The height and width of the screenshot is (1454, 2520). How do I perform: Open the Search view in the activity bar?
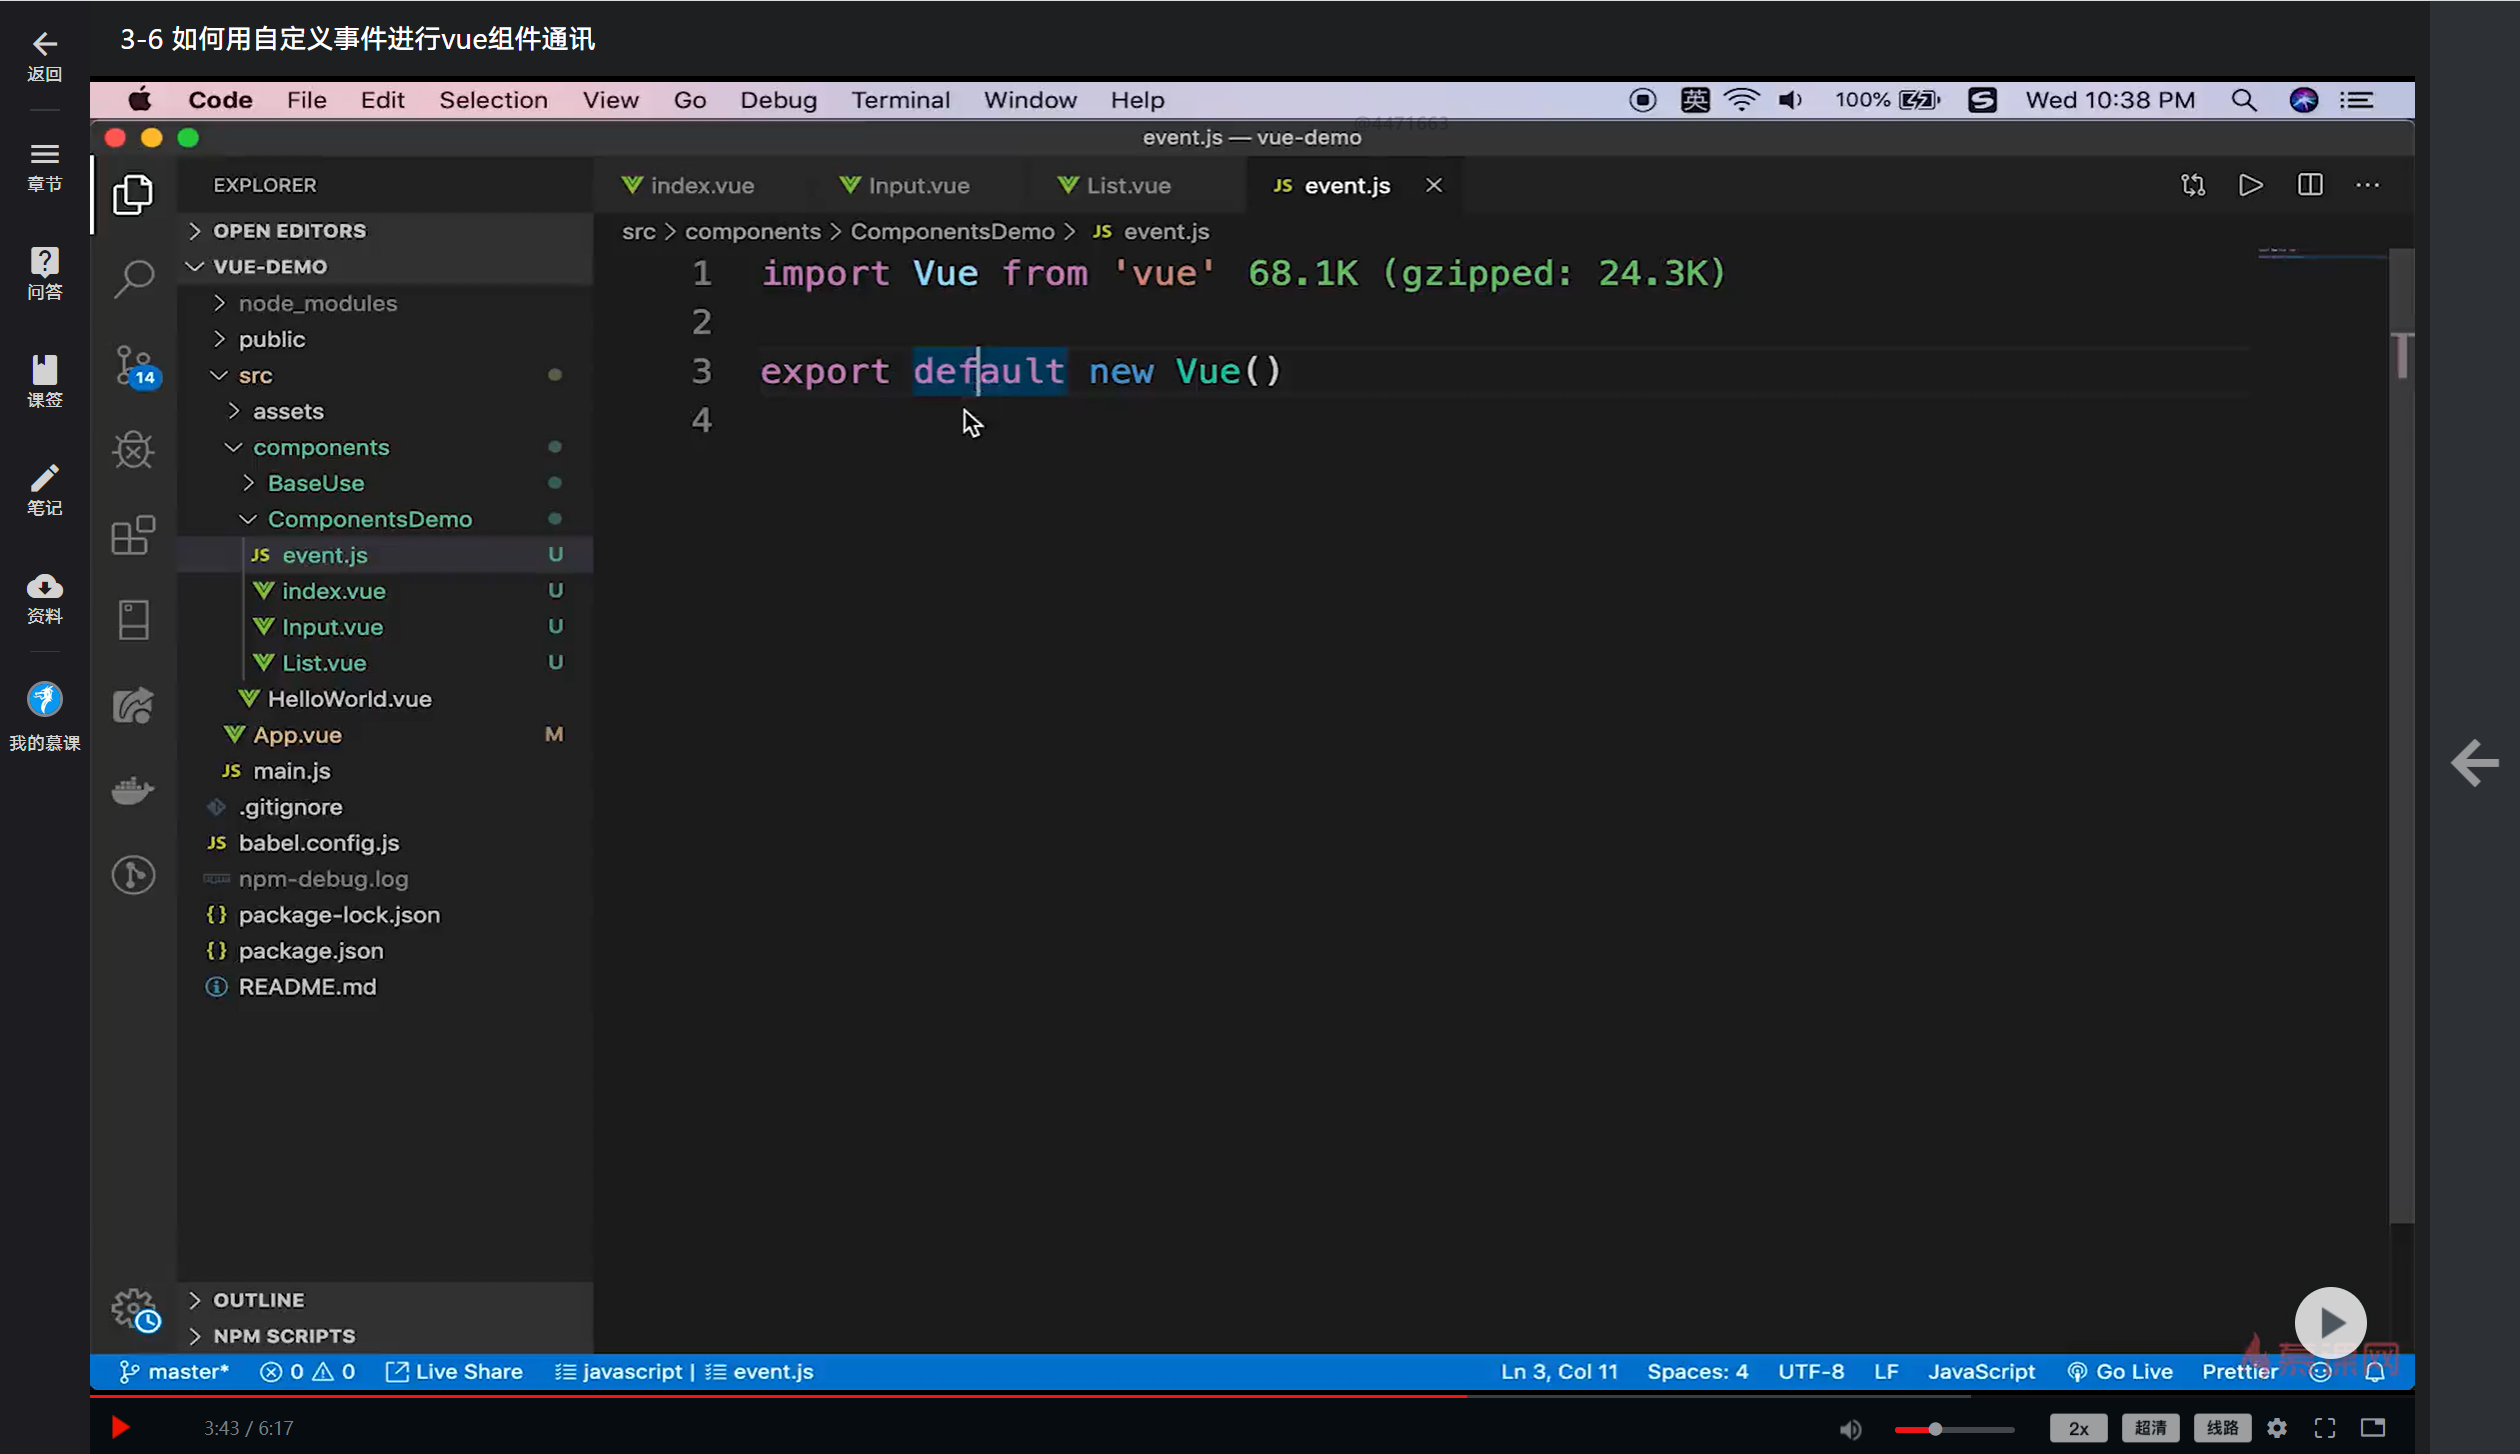pos(133,278)
